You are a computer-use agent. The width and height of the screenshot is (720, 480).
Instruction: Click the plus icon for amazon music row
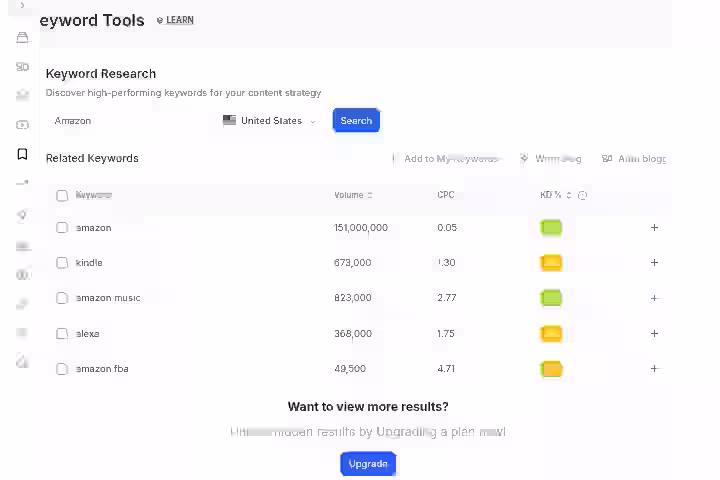coord(654,298)
